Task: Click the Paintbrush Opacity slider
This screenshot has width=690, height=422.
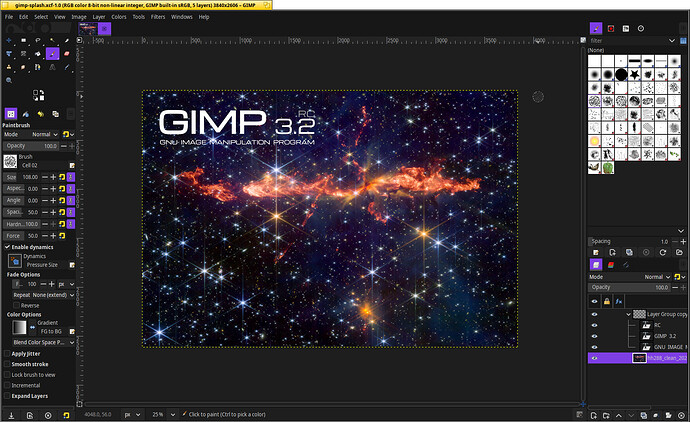Action: [31, 146]
